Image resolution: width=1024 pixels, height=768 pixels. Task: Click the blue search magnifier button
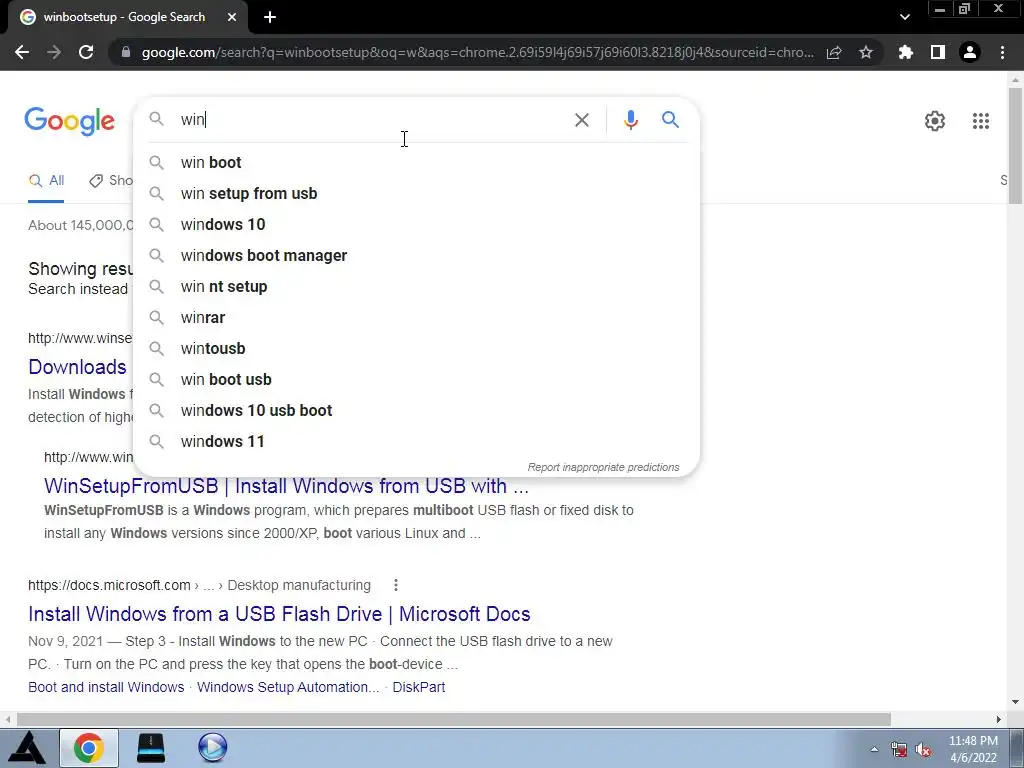[670, 120]
